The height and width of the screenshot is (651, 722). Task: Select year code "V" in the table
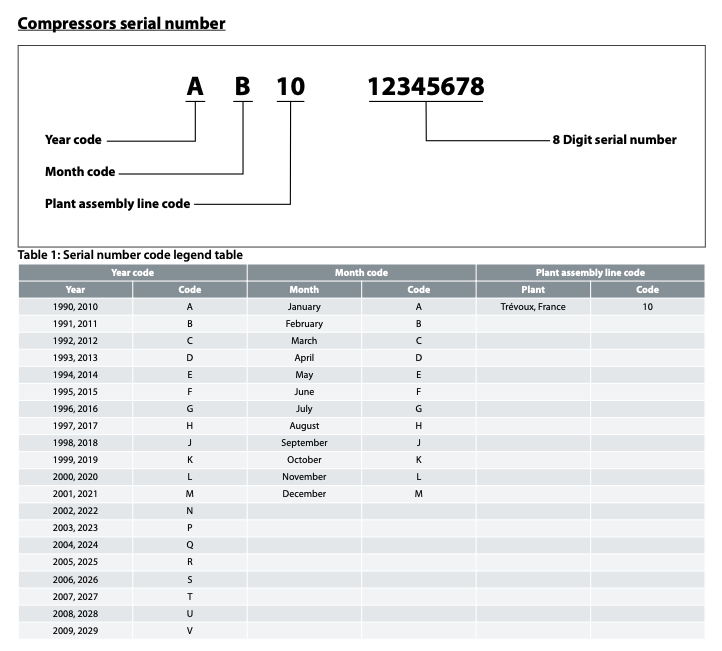190,630
